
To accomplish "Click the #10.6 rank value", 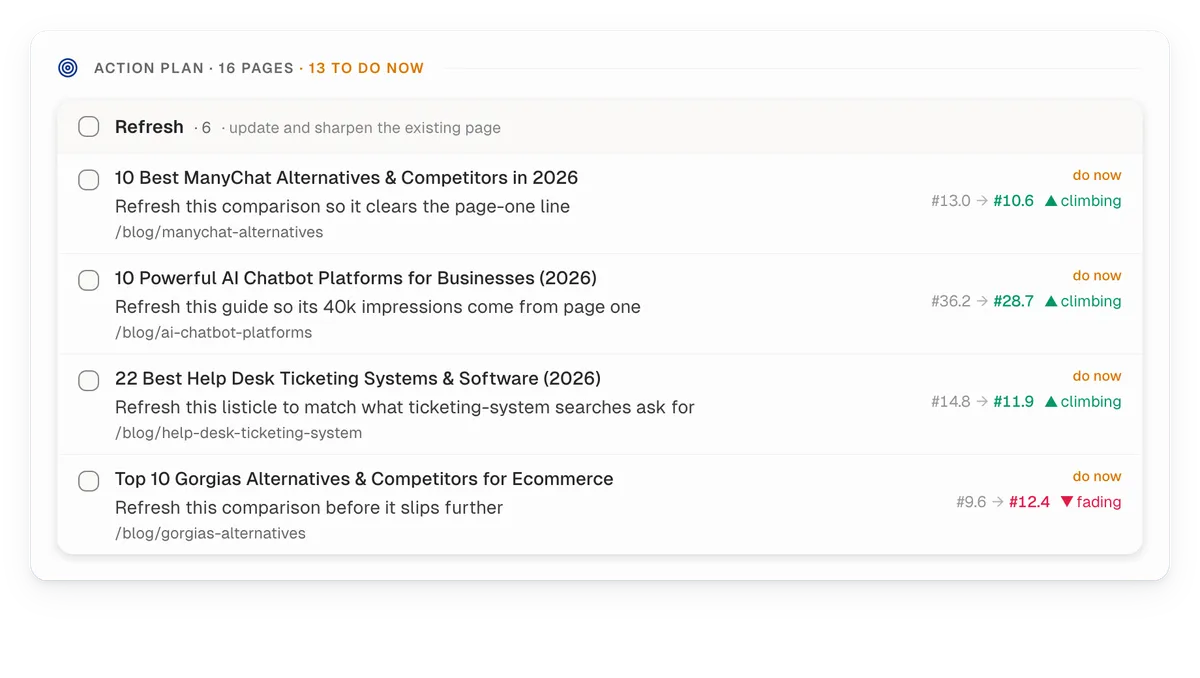I will click(1013, 201).
